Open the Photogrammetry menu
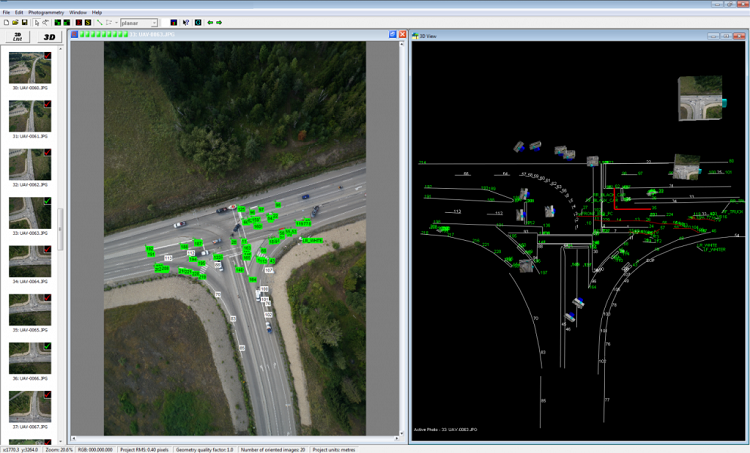The height and width of the screenshot is (453, 750). (x=46, y=12)
